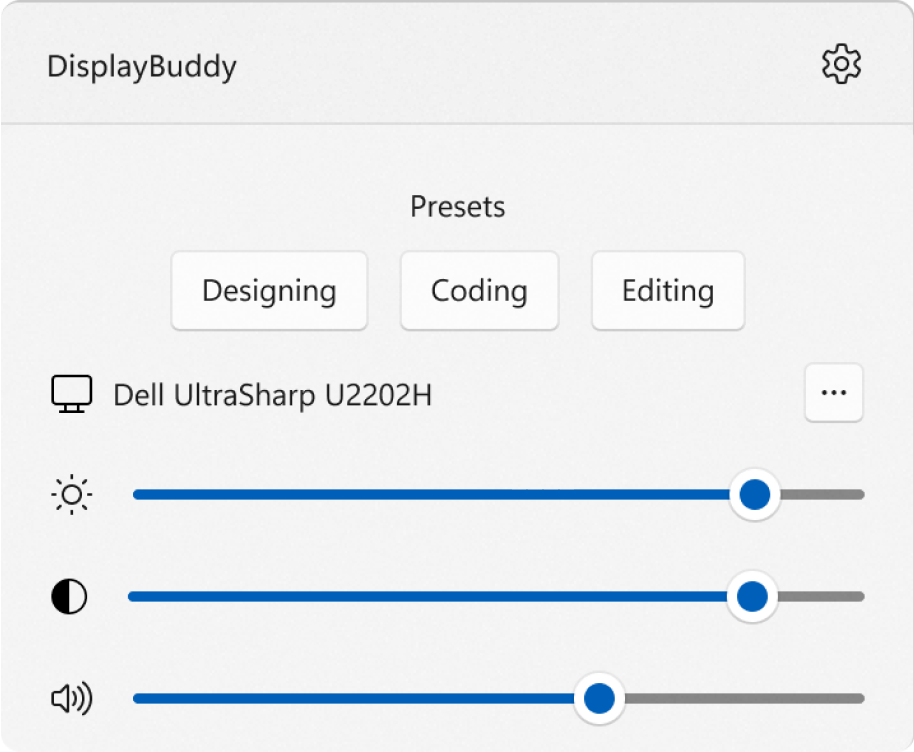The width and height of the screenshot is (914, 752).
Task: Click the monitor icon beside Dell UltraSharp
Action: [71, 394]
